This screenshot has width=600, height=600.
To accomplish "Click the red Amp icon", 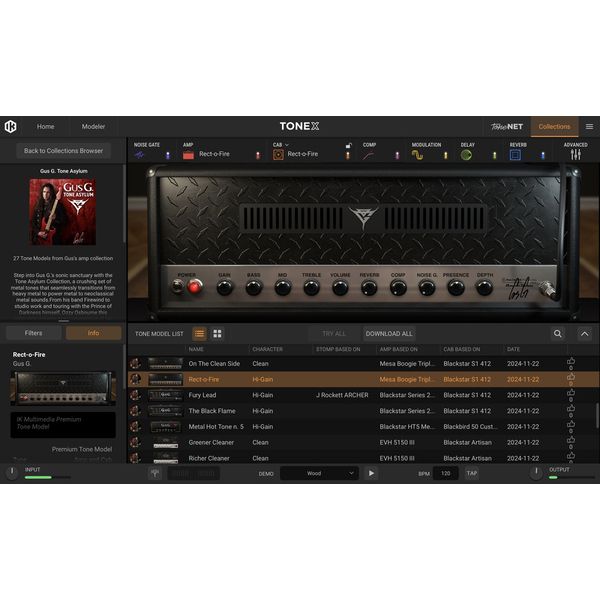I will click(188, 155).
